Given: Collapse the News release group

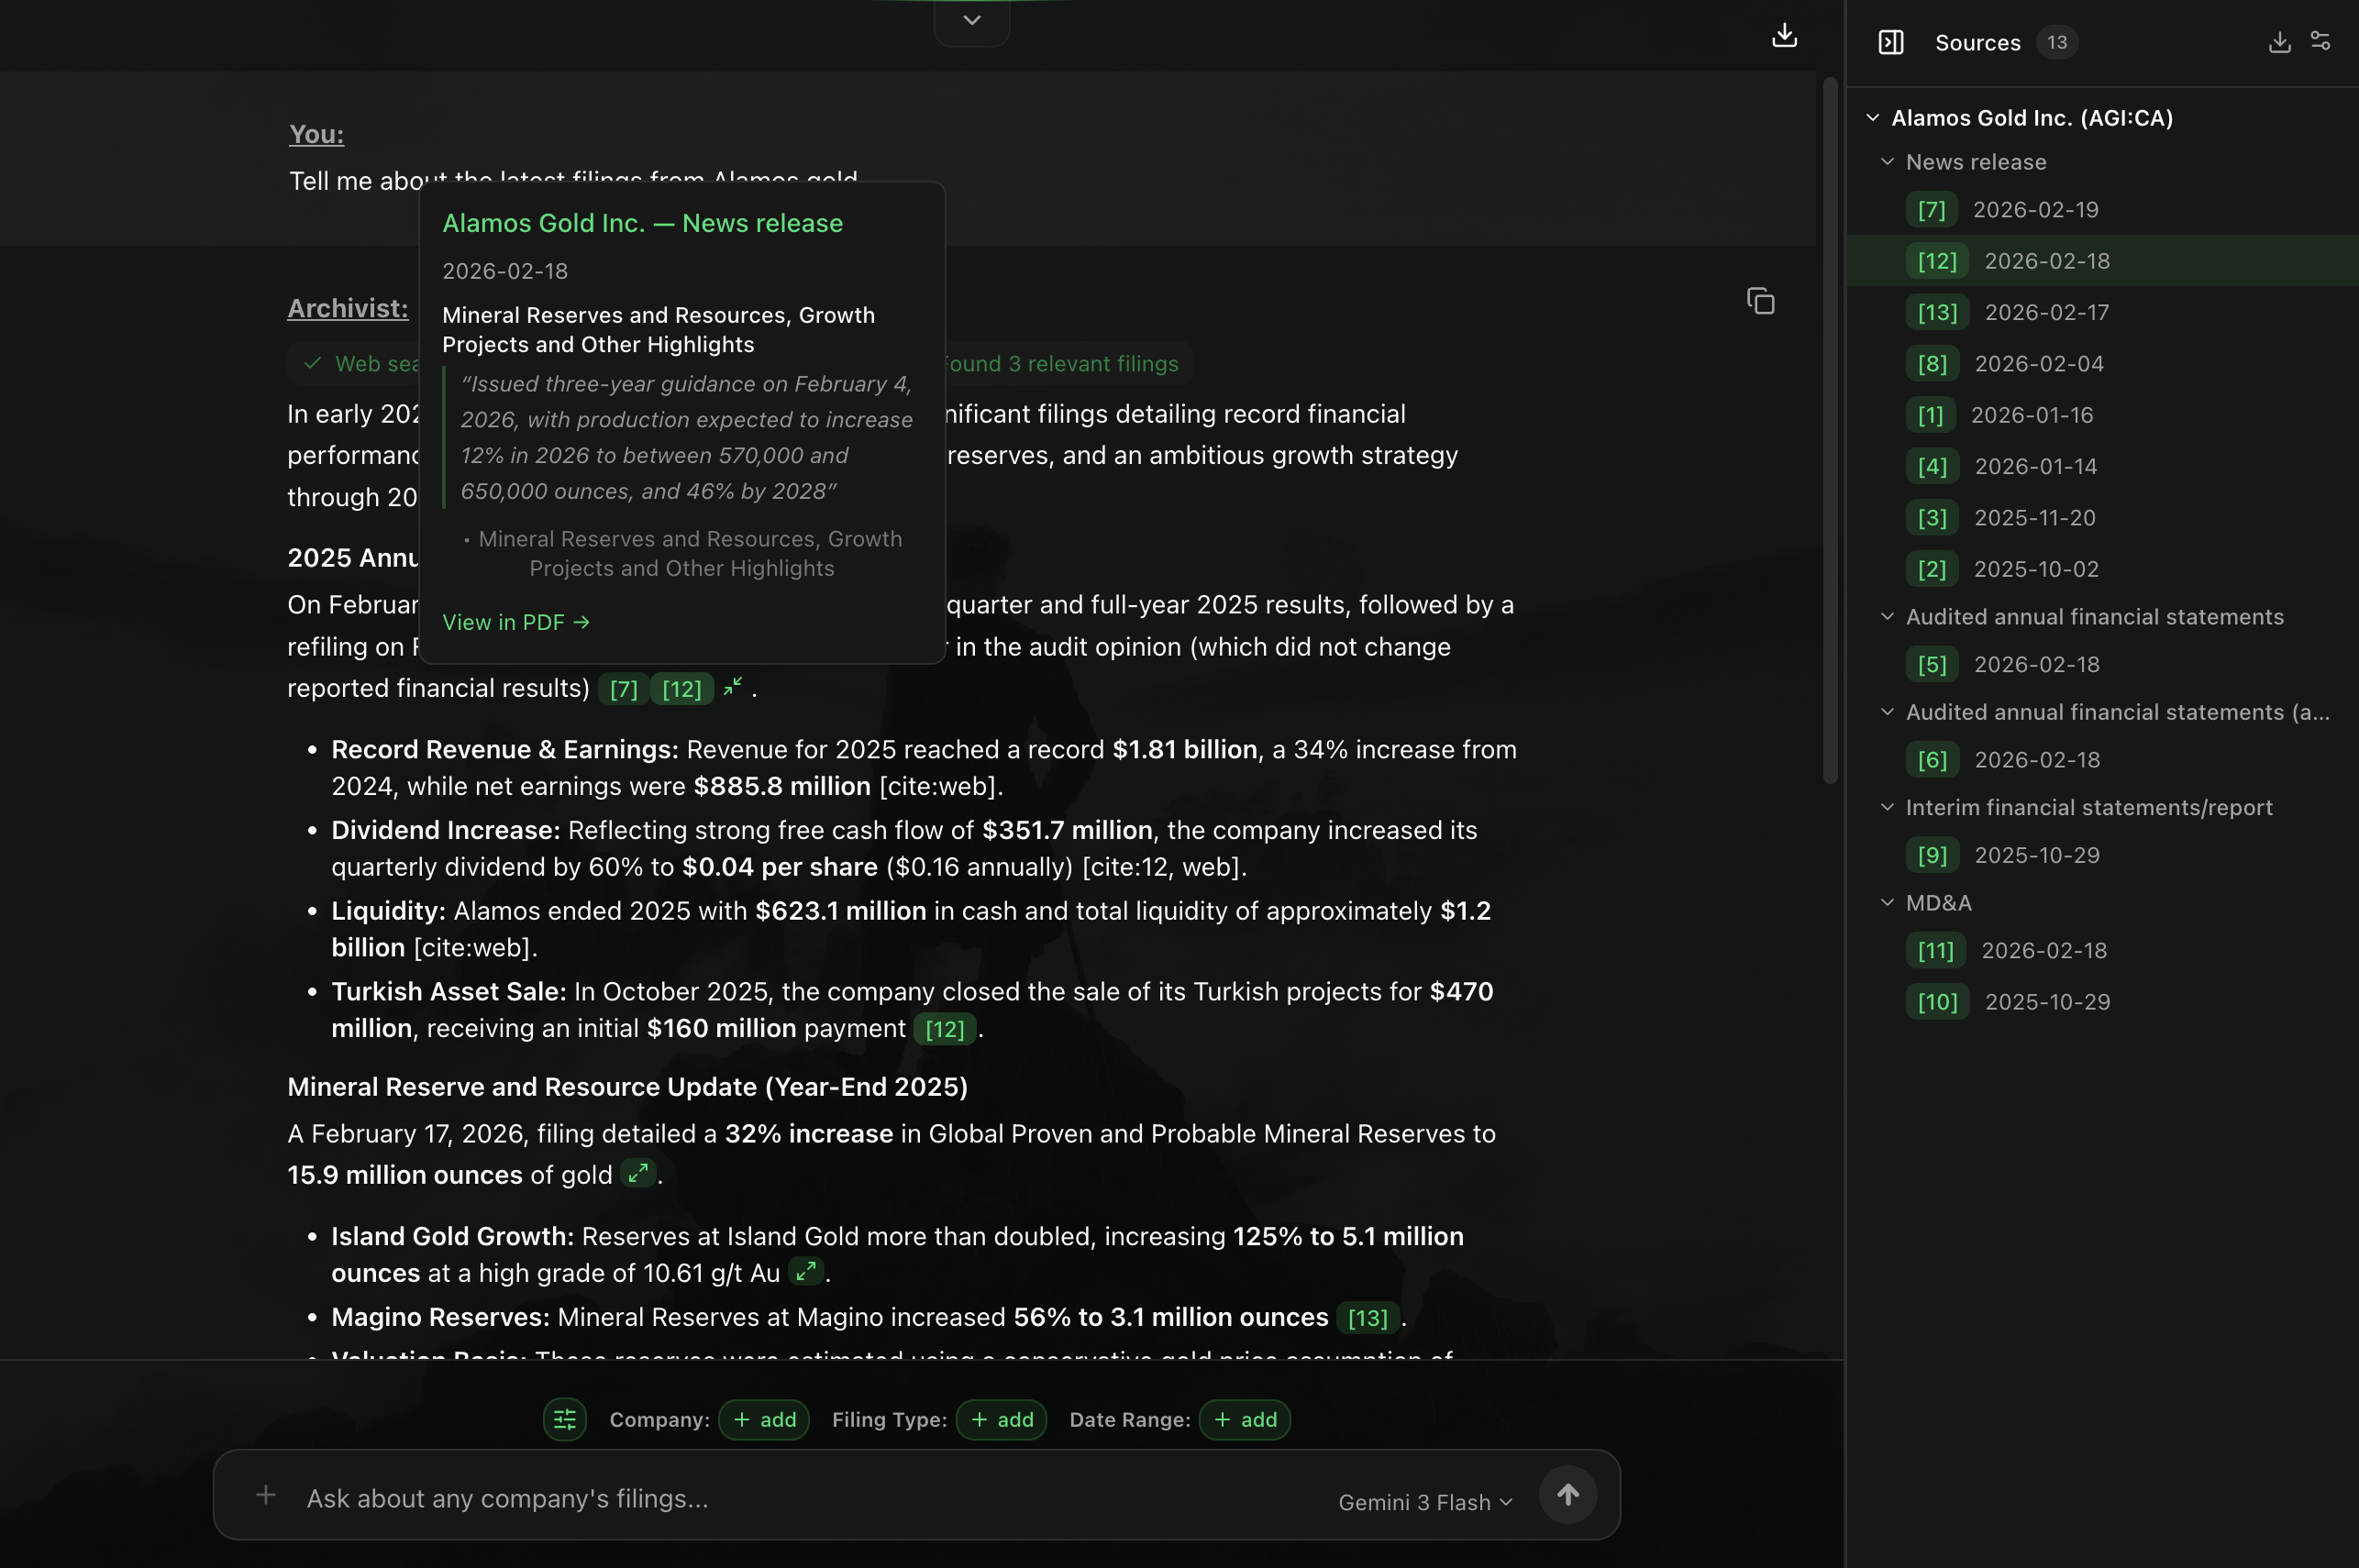Looking at the screenshot, I should [1887, 162].
